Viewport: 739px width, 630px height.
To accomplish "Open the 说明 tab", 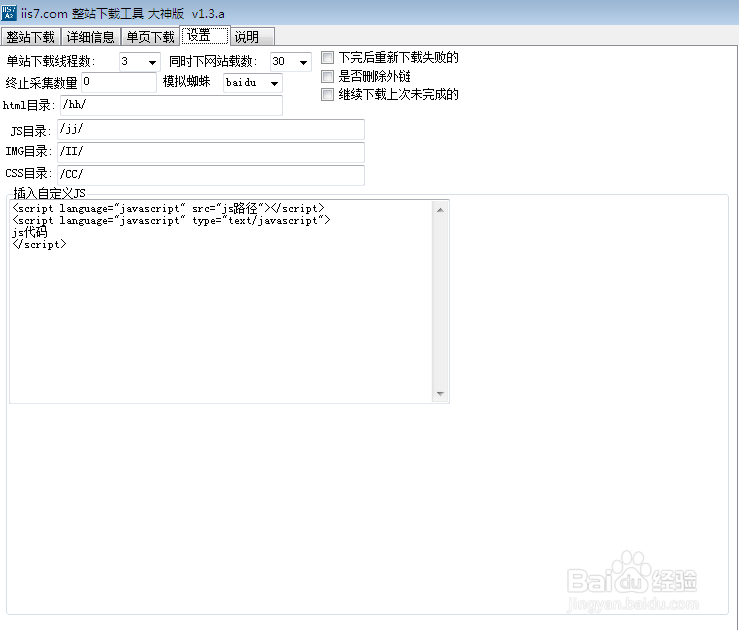I will point(252,37).
